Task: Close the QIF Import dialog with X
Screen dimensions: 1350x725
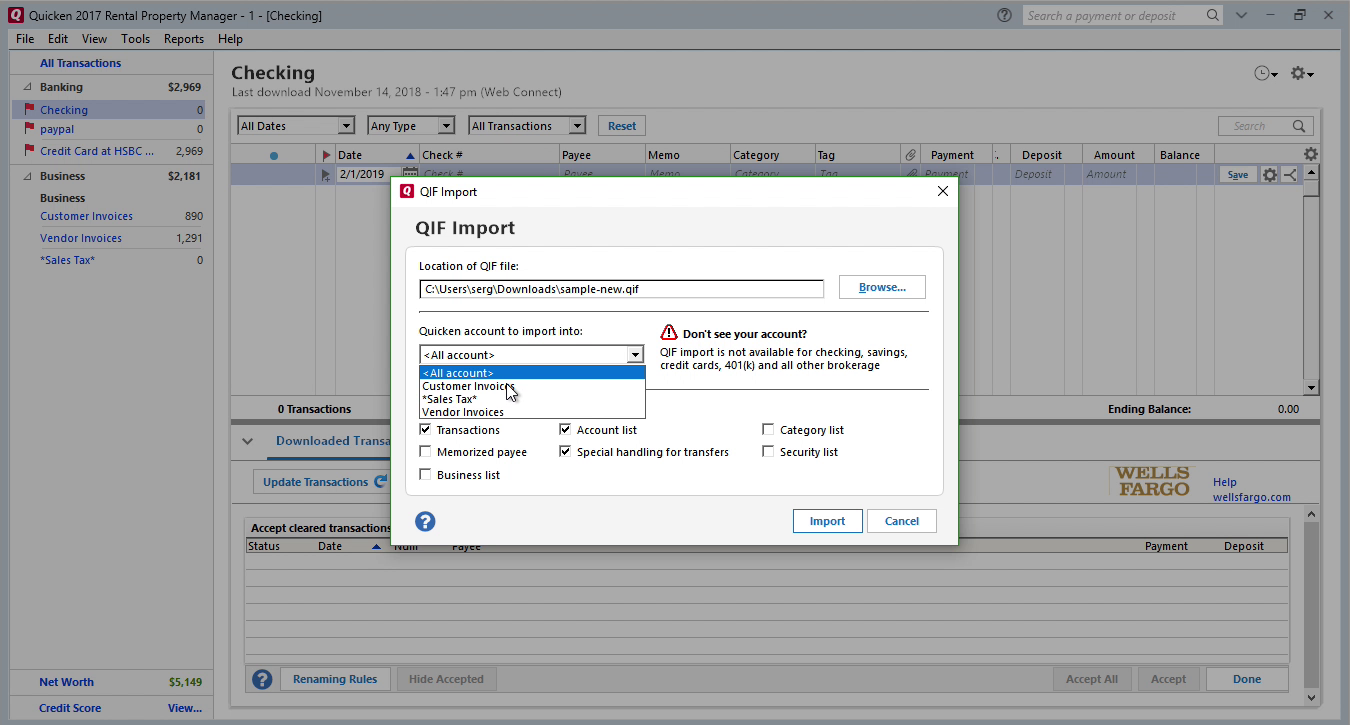Action: click(x=942, y=191)
